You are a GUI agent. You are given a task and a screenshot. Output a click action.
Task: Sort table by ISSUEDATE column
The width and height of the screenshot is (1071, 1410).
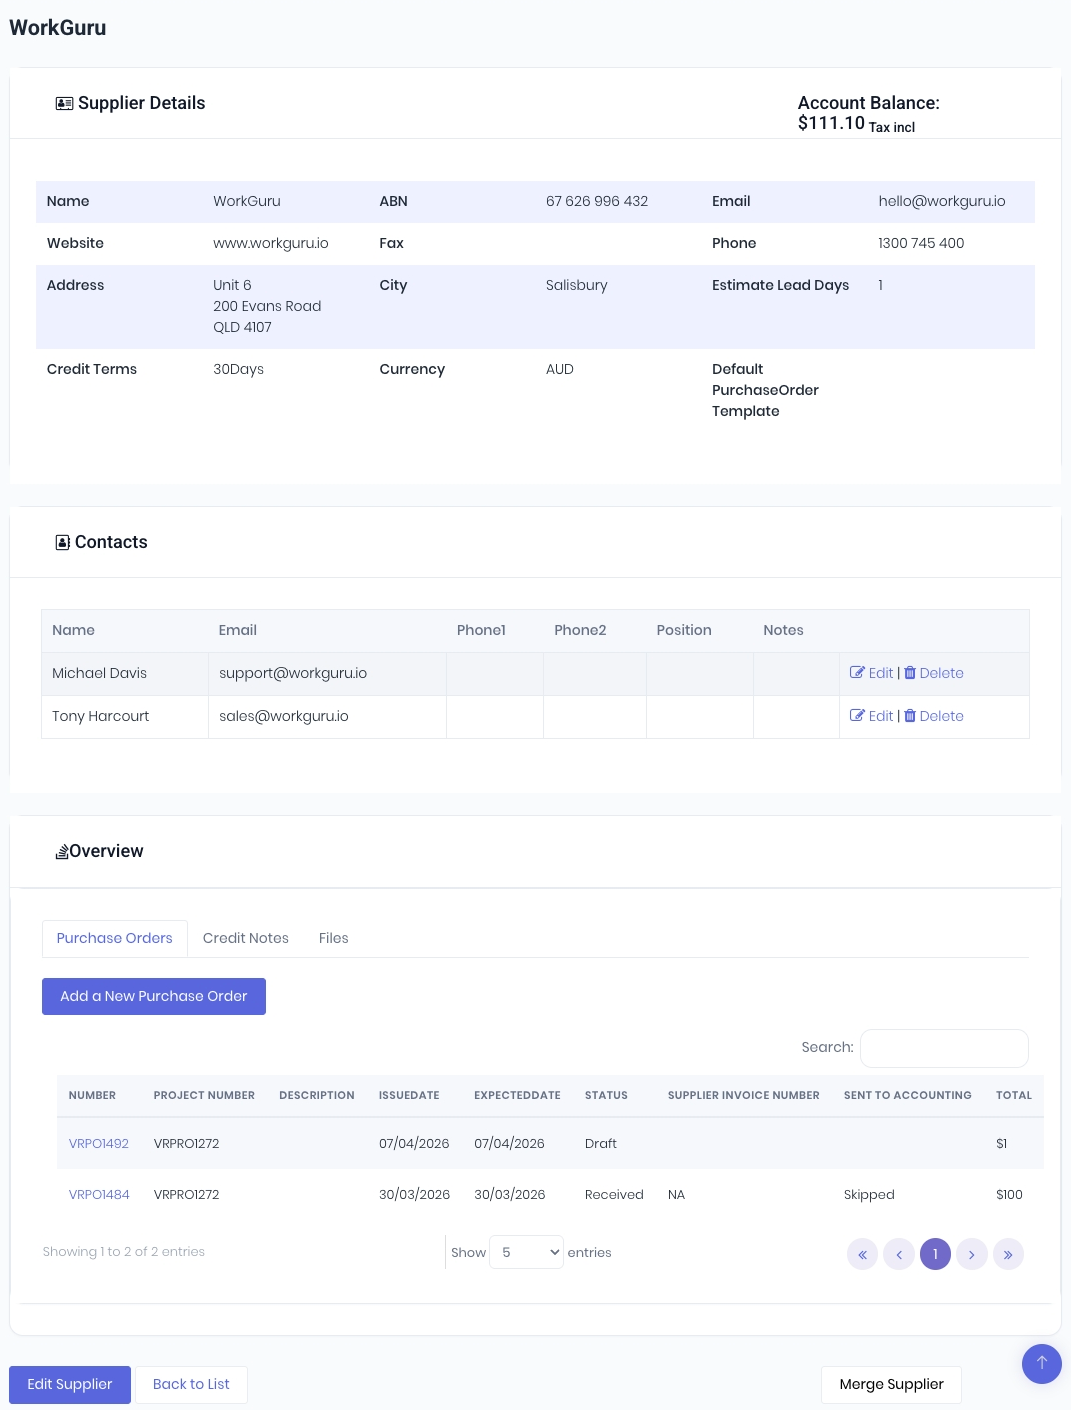[x=409, y=1096]
